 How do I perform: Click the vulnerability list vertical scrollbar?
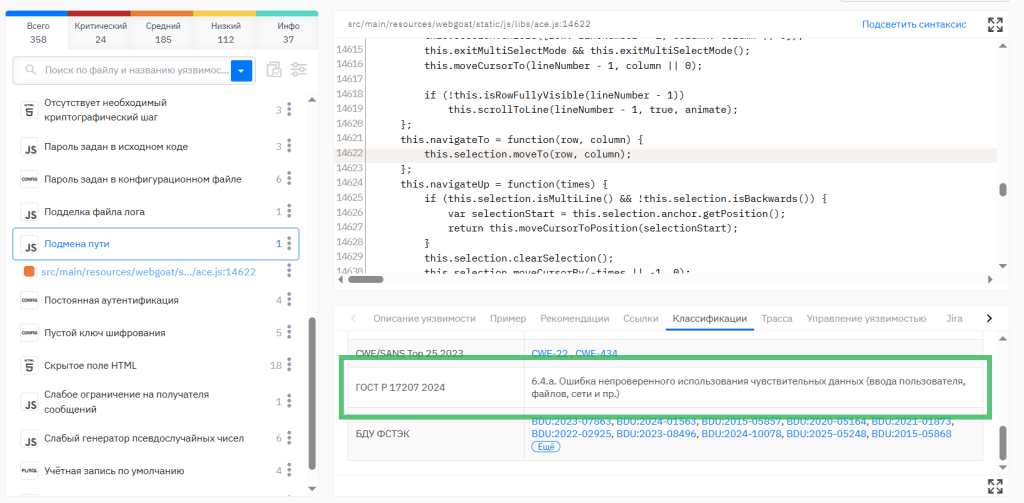(312, 392)
